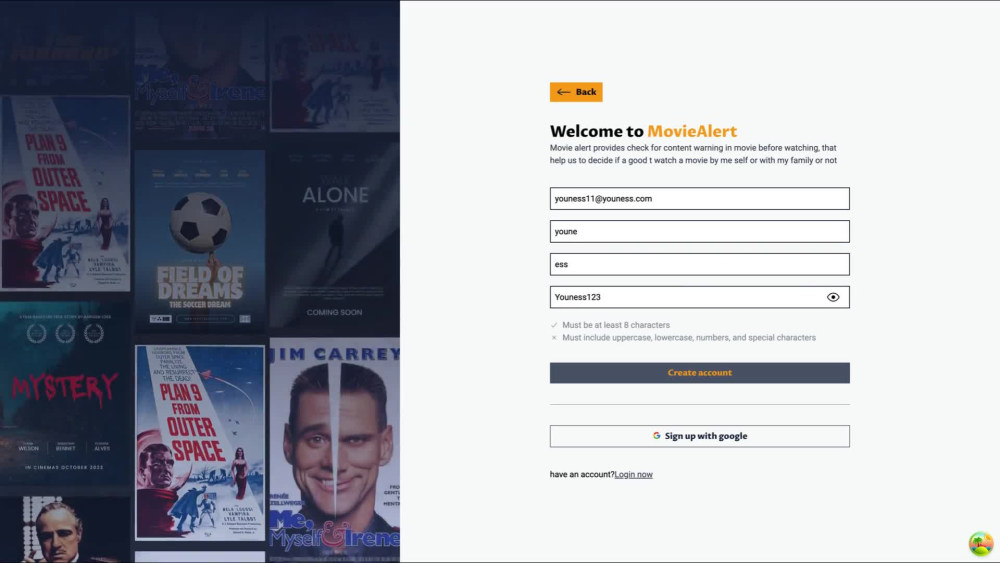Click the checkmark icon beside 8 characters rule
The image size is (1000, 563).
(554, 325)
